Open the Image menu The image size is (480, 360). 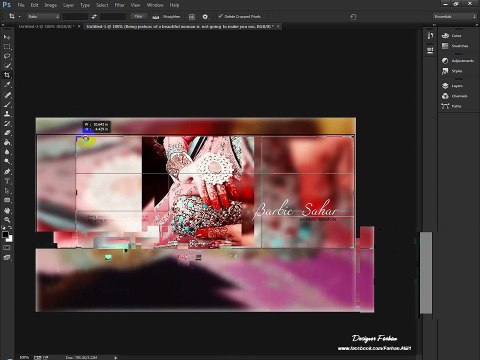[x=50, y=5]
